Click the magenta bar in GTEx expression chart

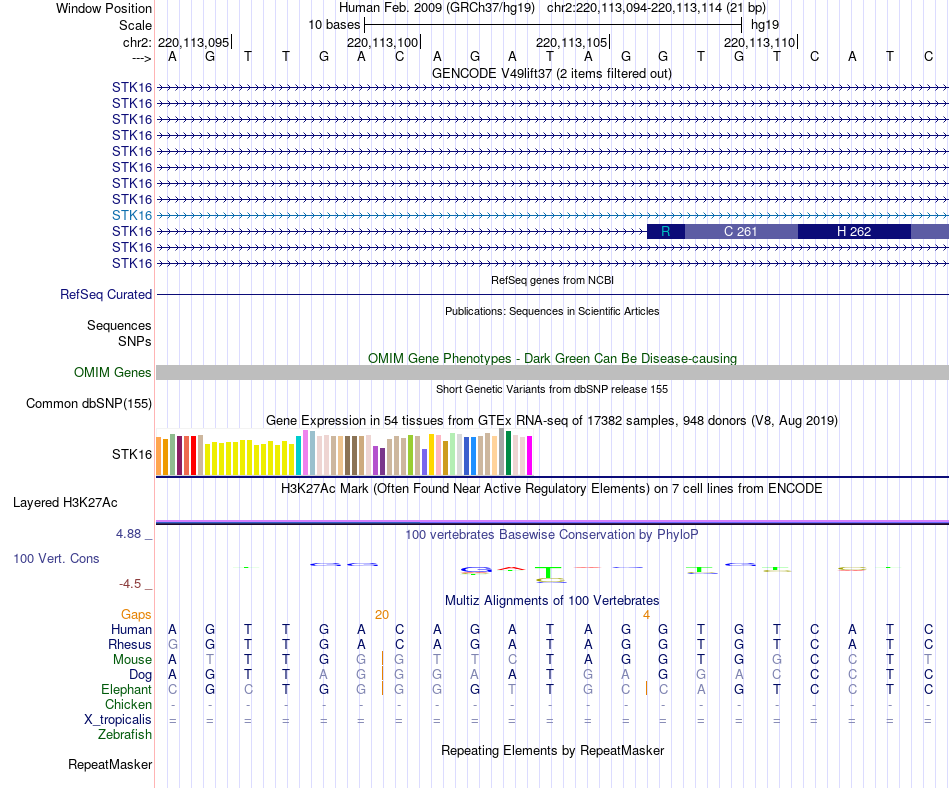pos(530,455)
